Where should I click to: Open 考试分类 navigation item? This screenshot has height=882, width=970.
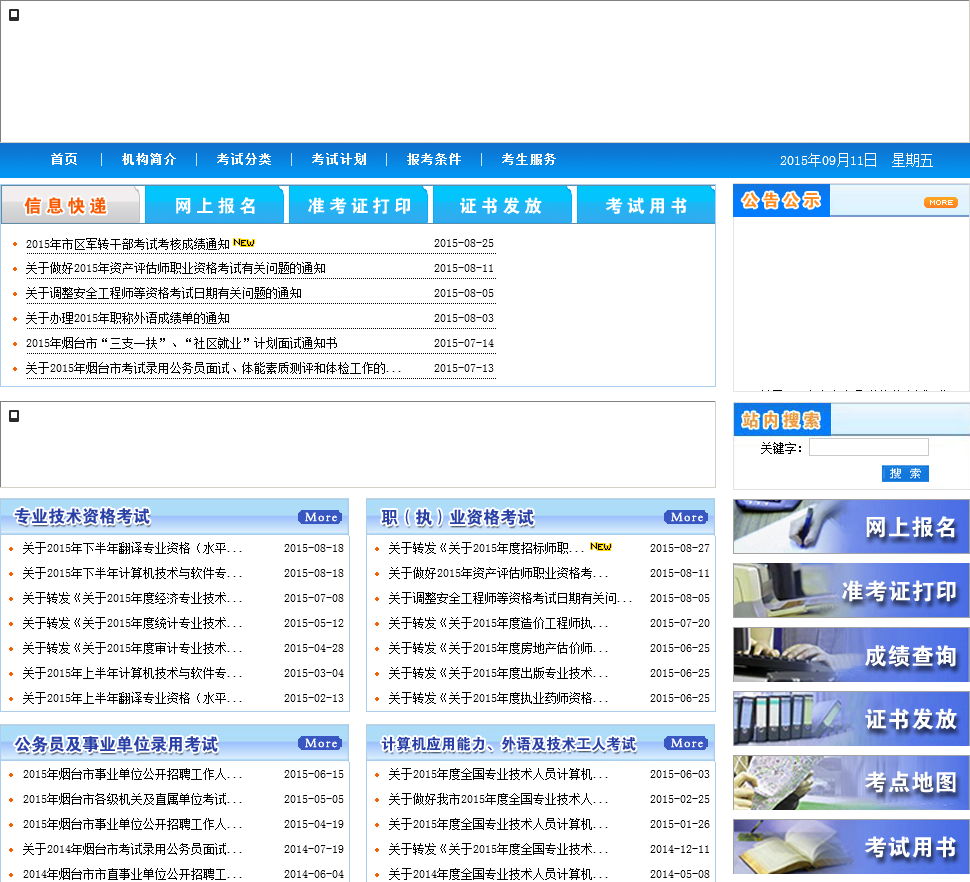point(244,160)
